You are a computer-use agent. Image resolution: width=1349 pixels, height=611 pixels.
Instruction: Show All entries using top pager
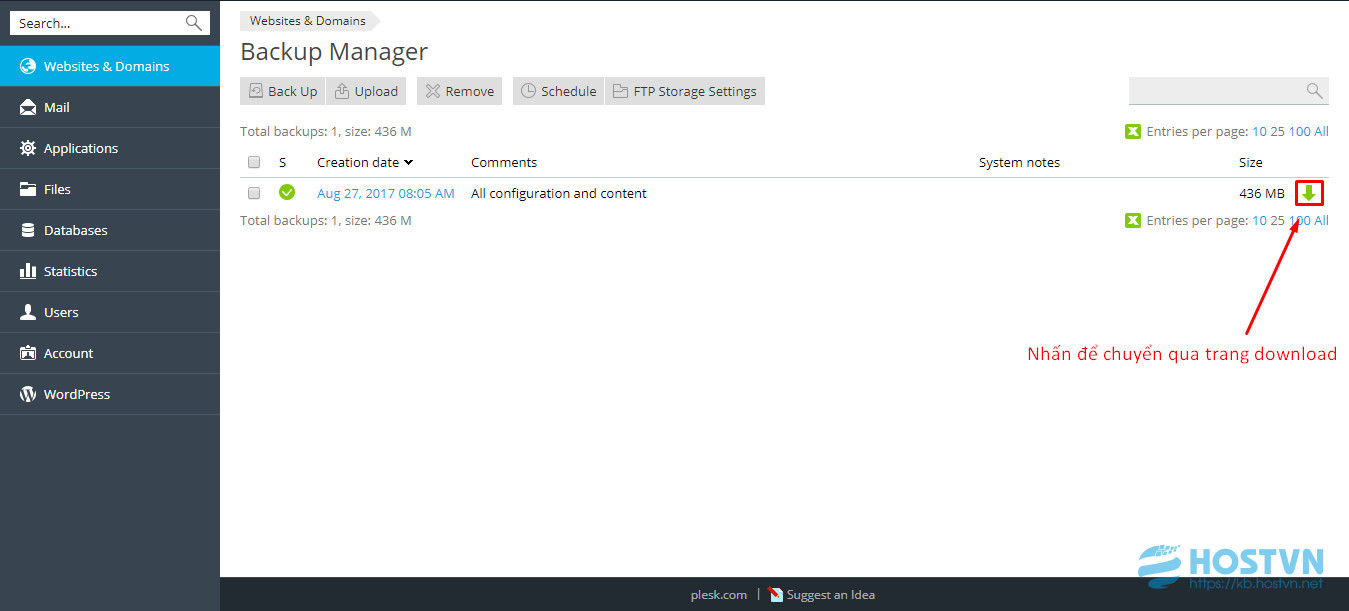[1321, 131]
